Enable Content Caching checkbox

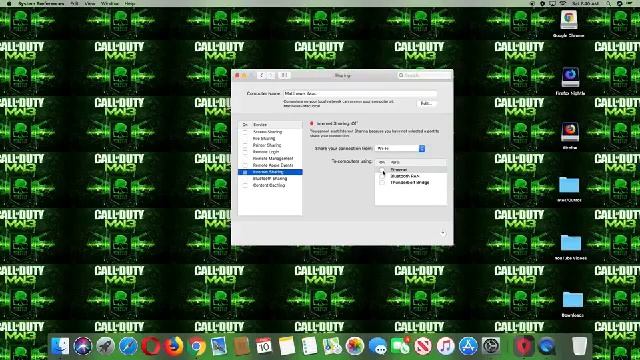[245, 185]
